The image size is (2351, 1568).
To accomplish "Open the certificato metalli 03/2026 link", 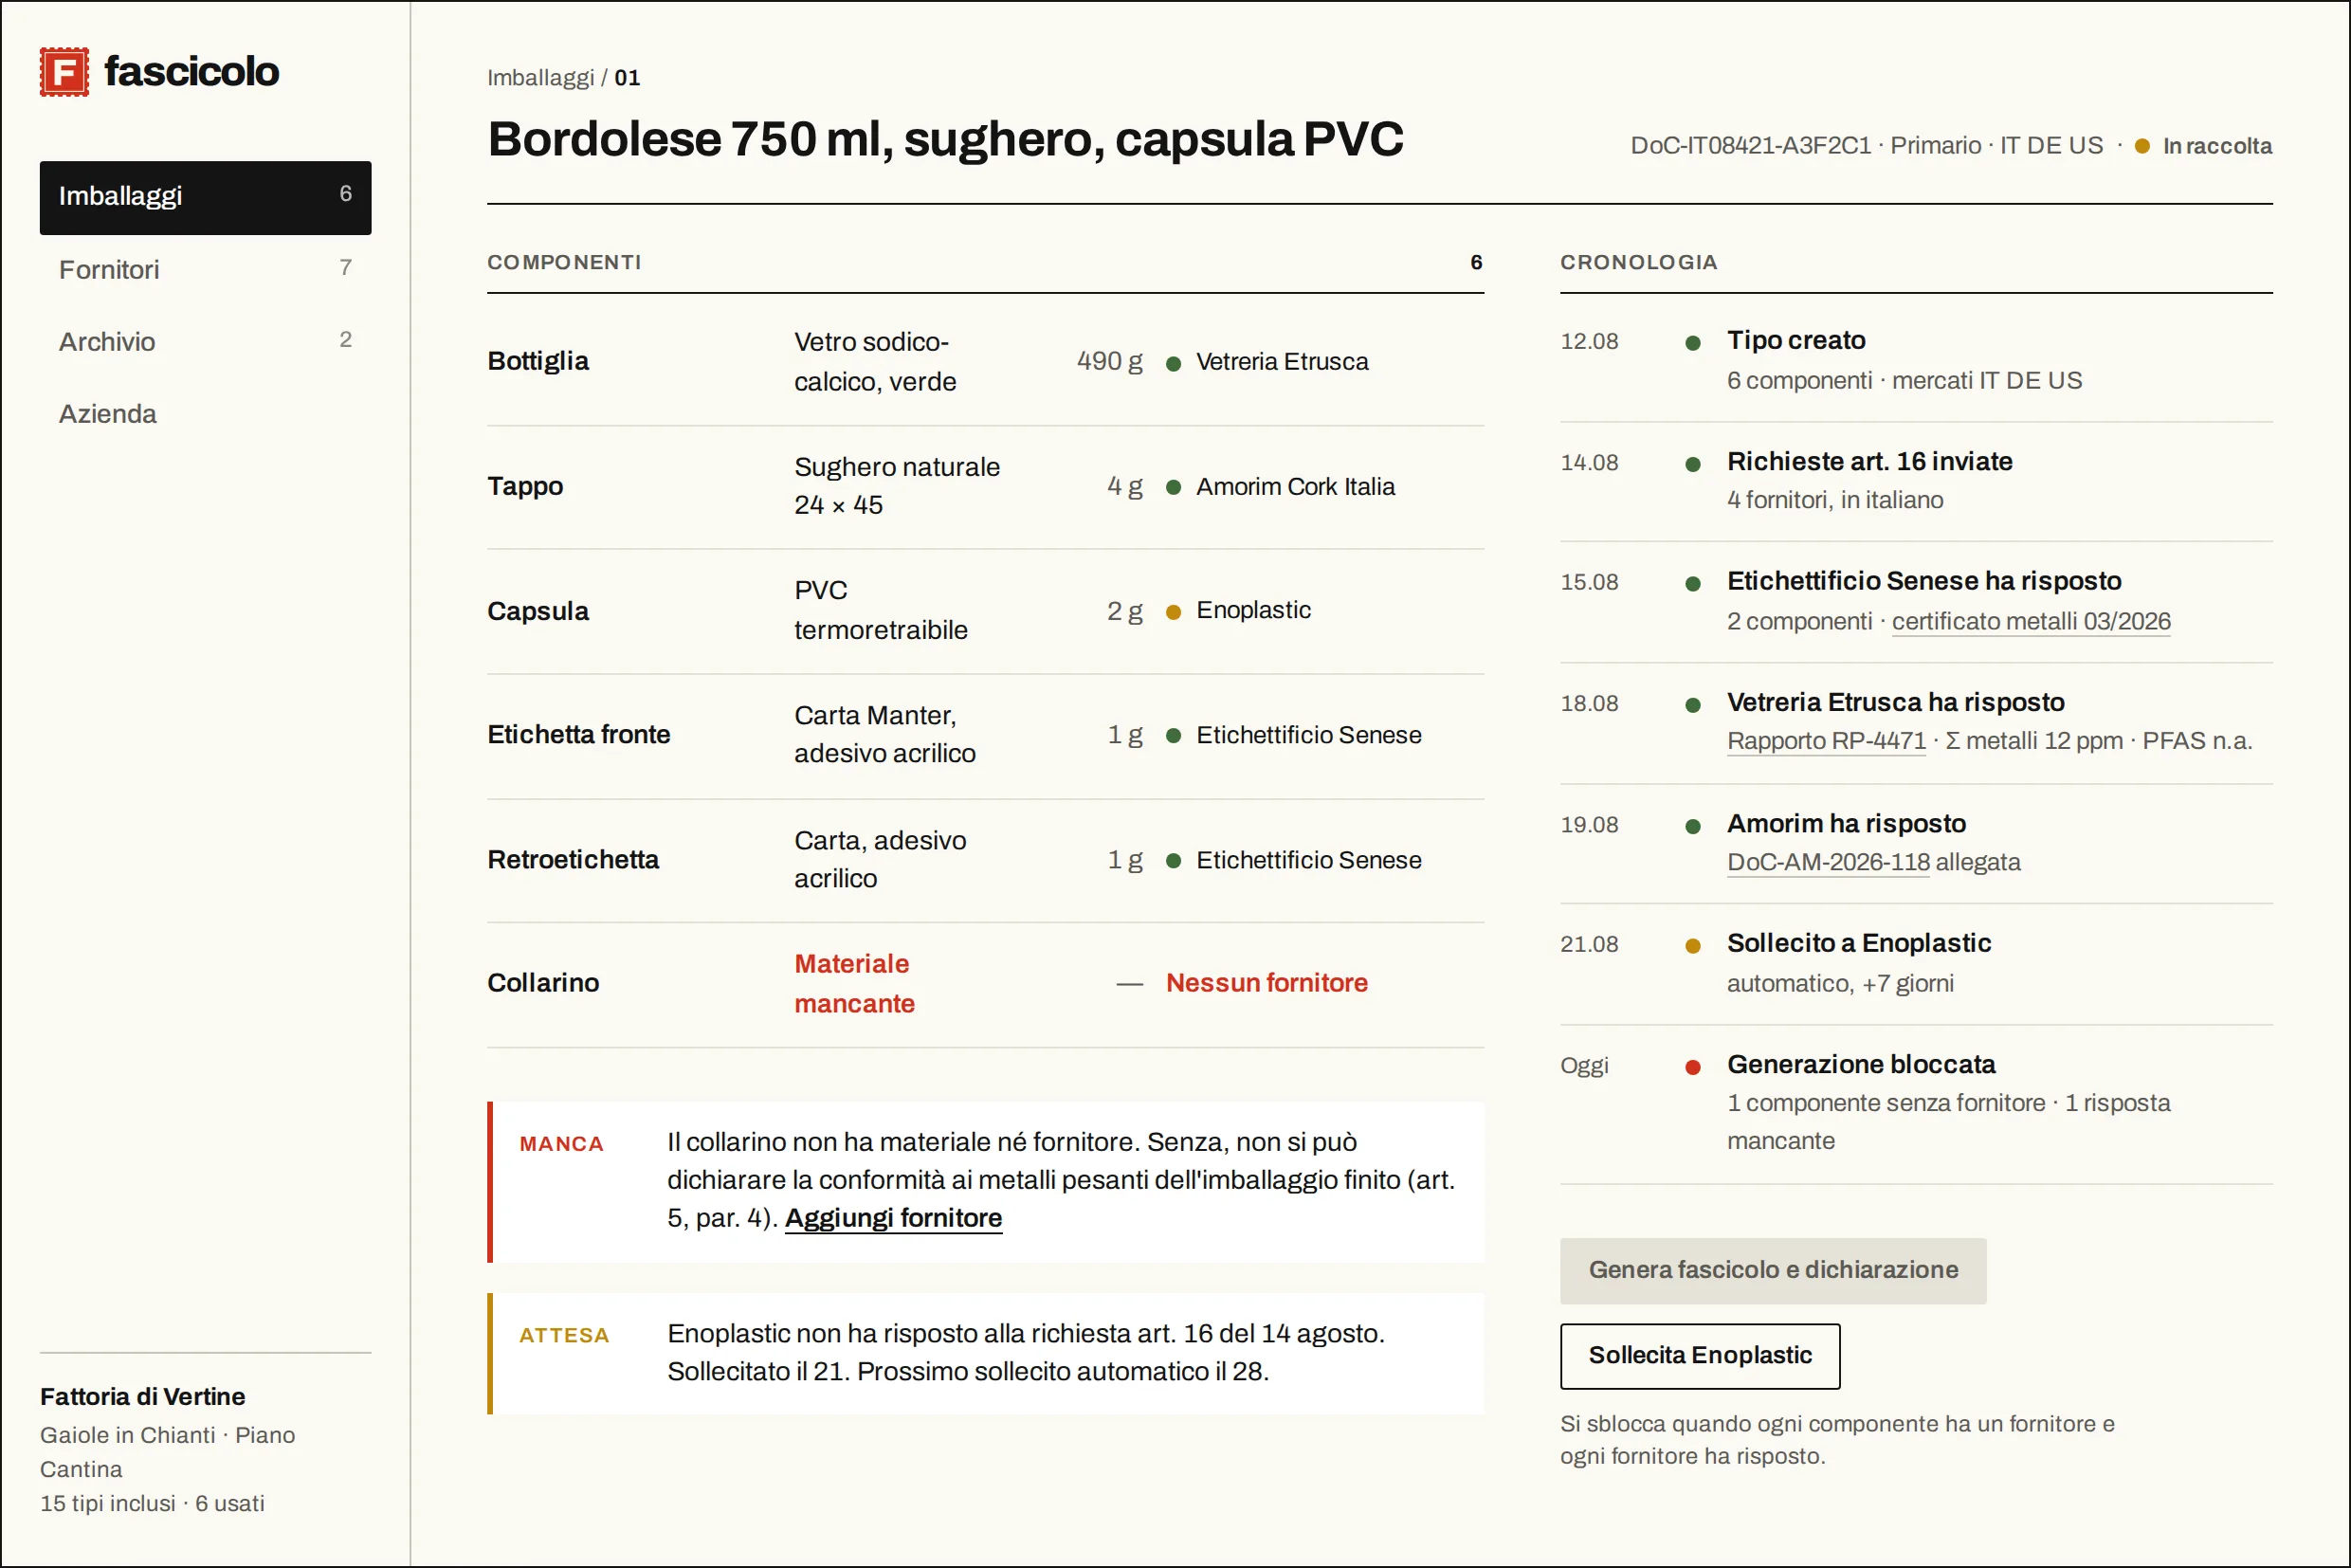I will (x=2031, y=621).
